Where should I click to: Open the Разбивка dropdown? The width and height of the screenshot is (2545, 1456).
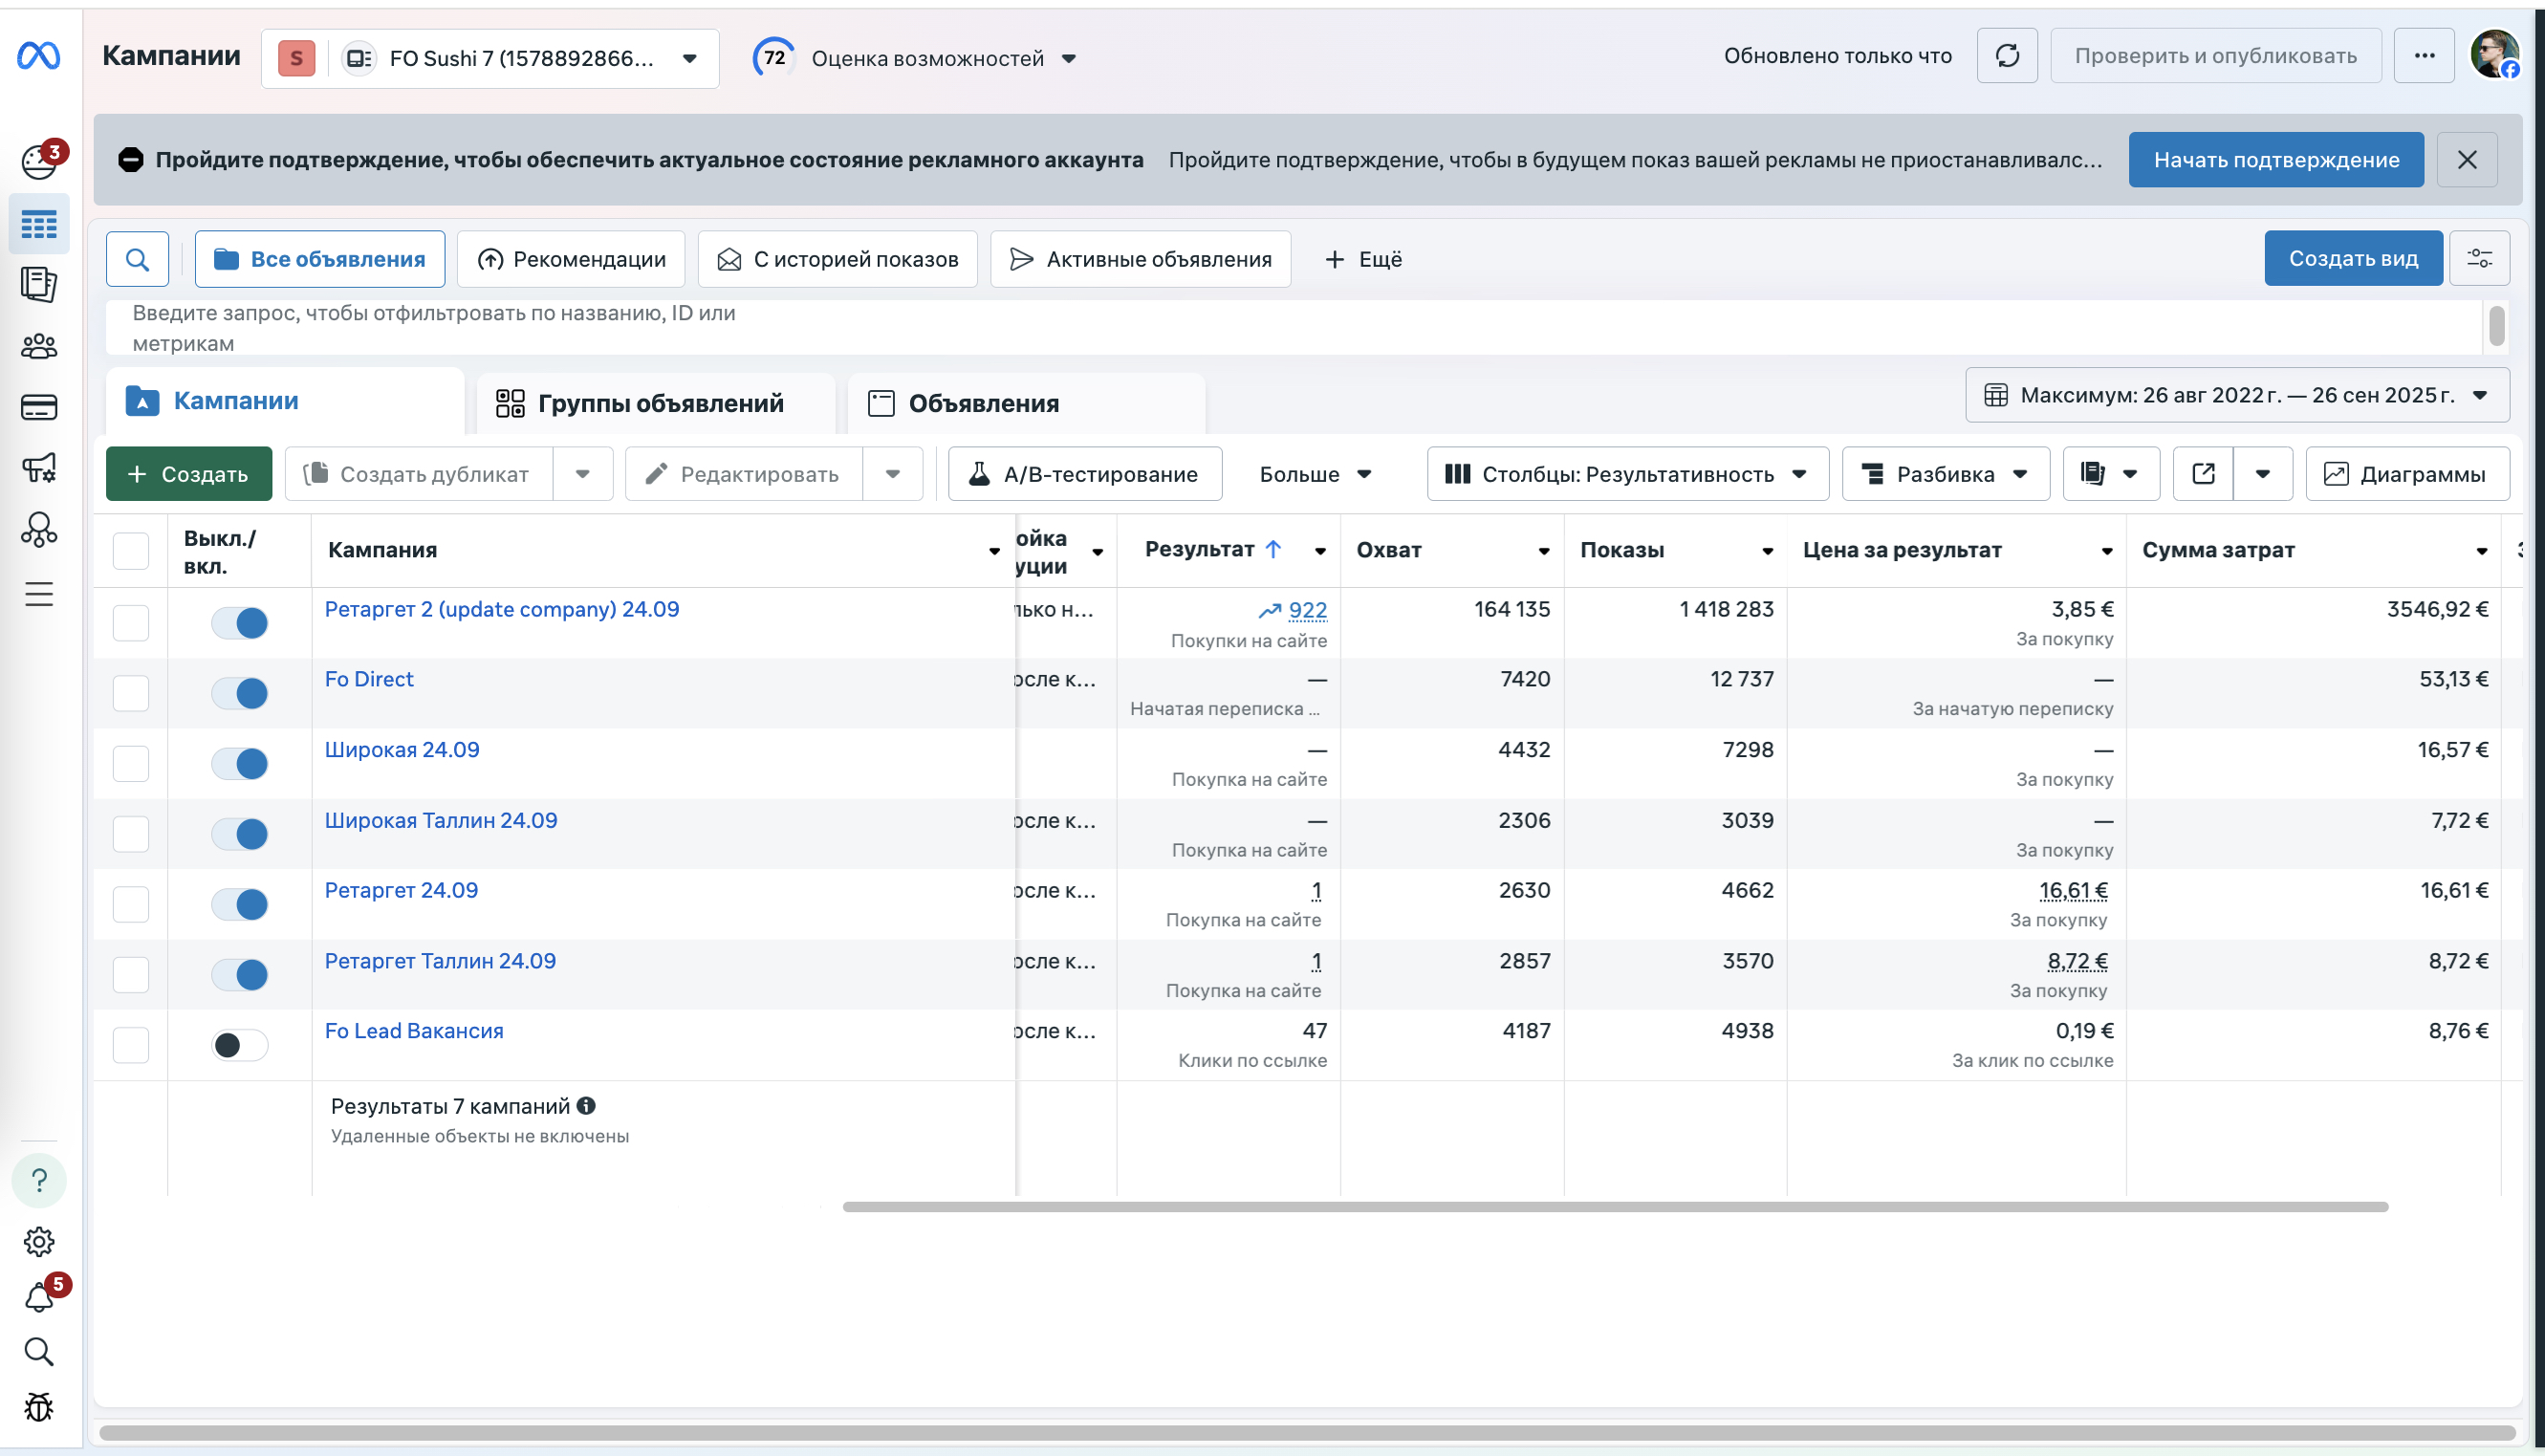[x=1945, y=474]
